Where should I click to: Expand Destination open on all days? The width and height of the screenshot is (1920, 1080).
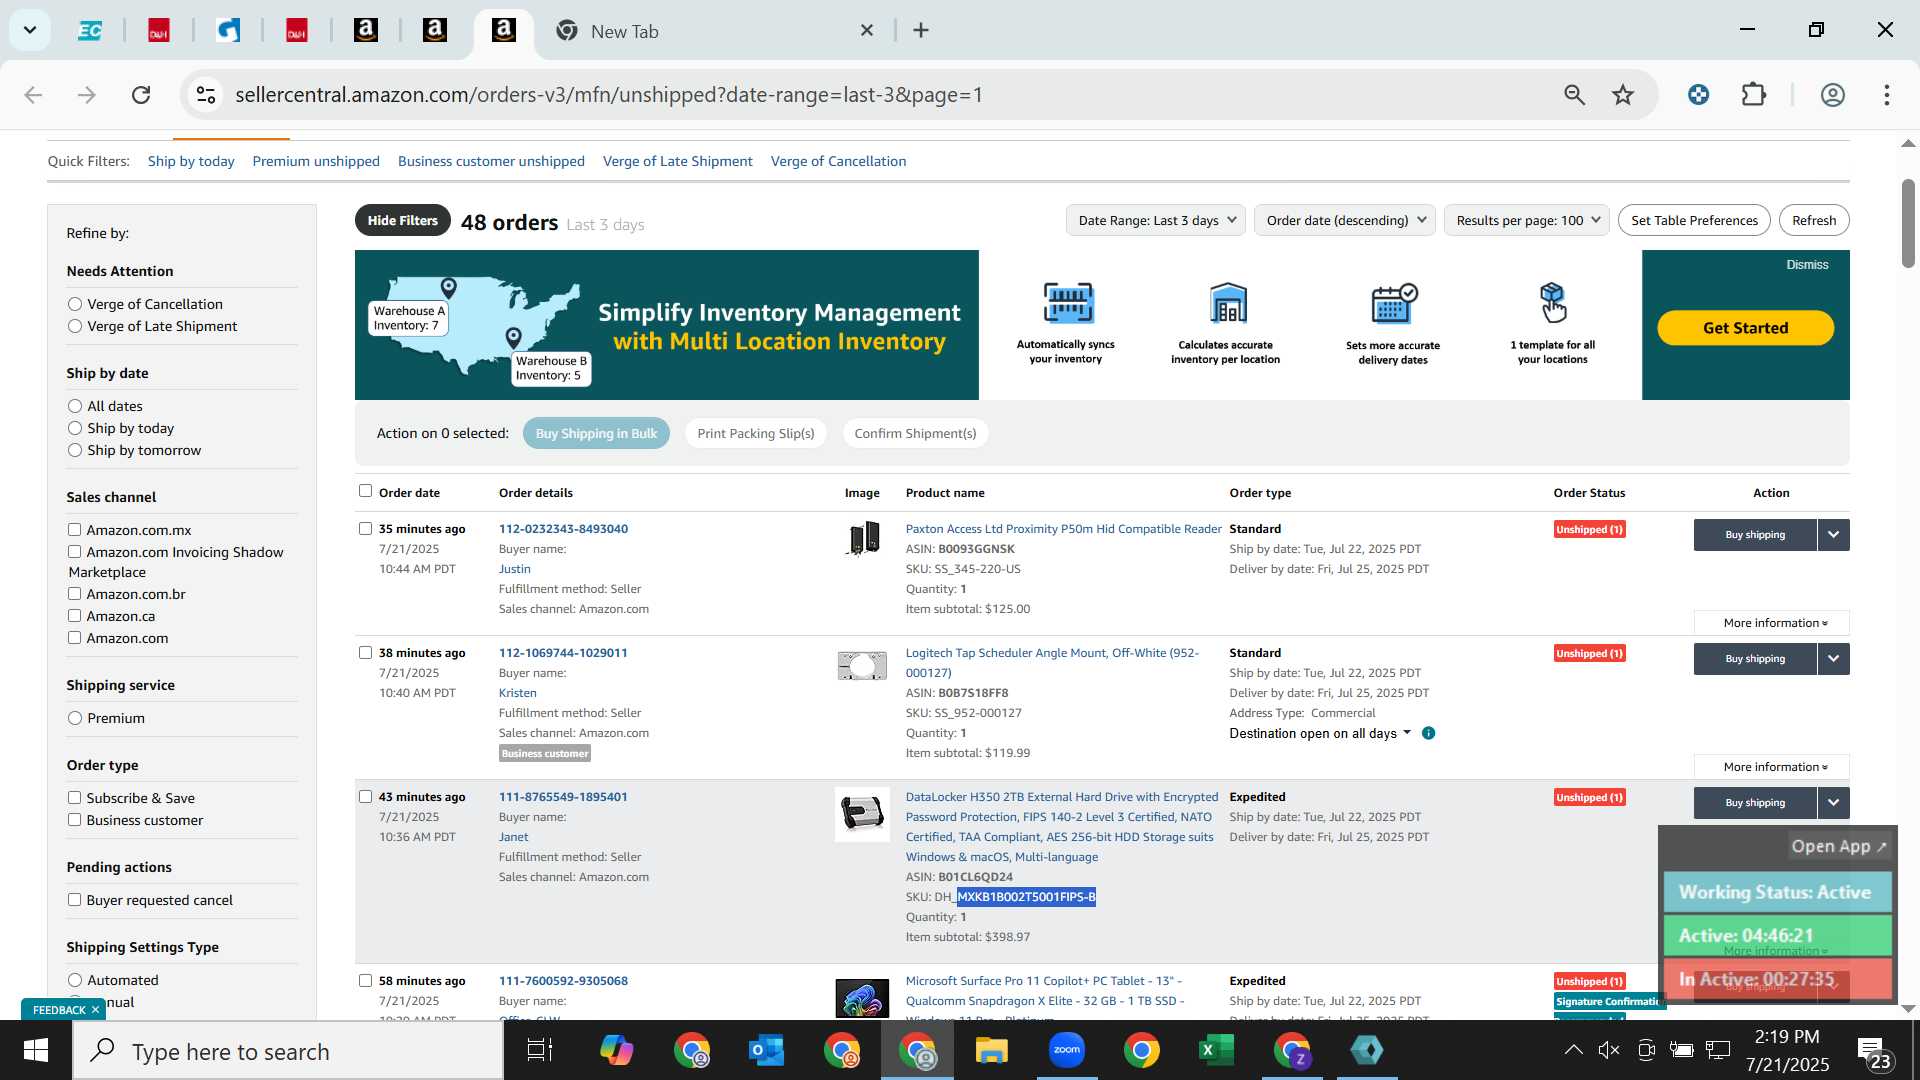click(x=1320, y=733)
